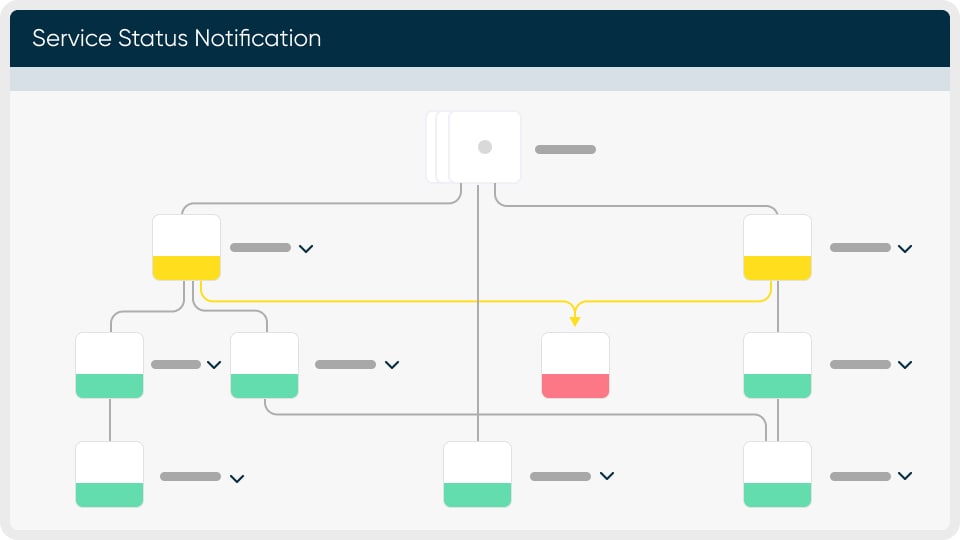Select the bottom-center green service node
Viewport: 960px width, 540px height.
pyautogui.click(x=477, y=475)
